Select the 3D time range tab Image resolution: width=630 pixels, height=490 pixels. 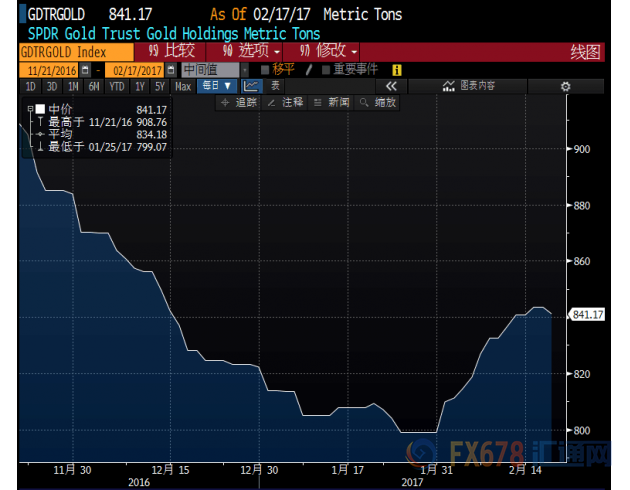tap(52, 86)
